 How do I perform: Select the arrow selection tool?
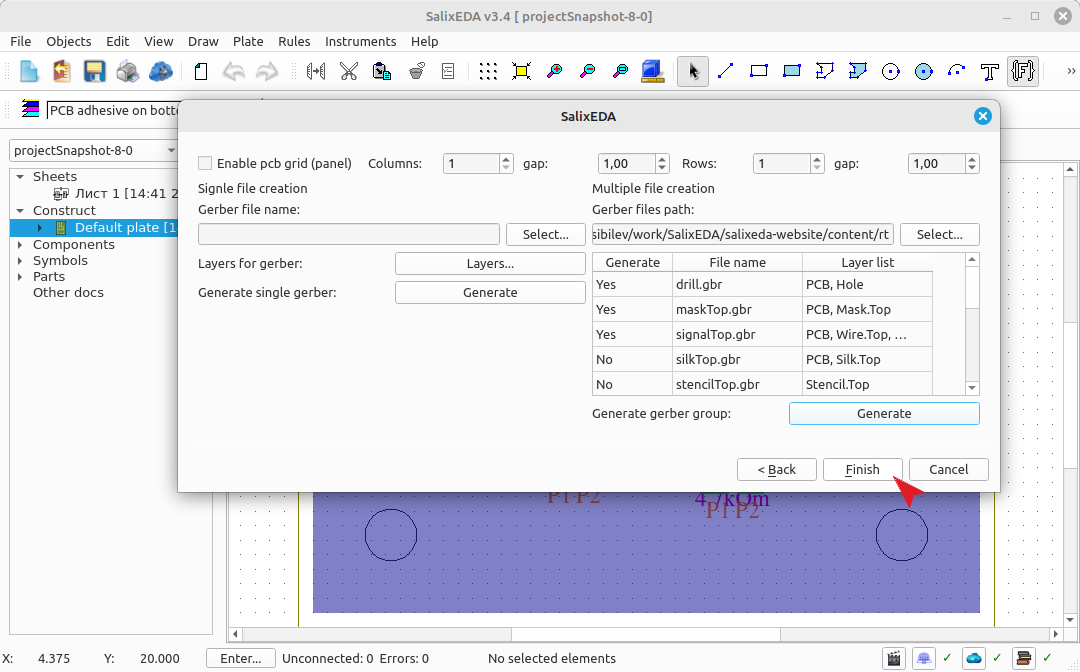(693, 71)
